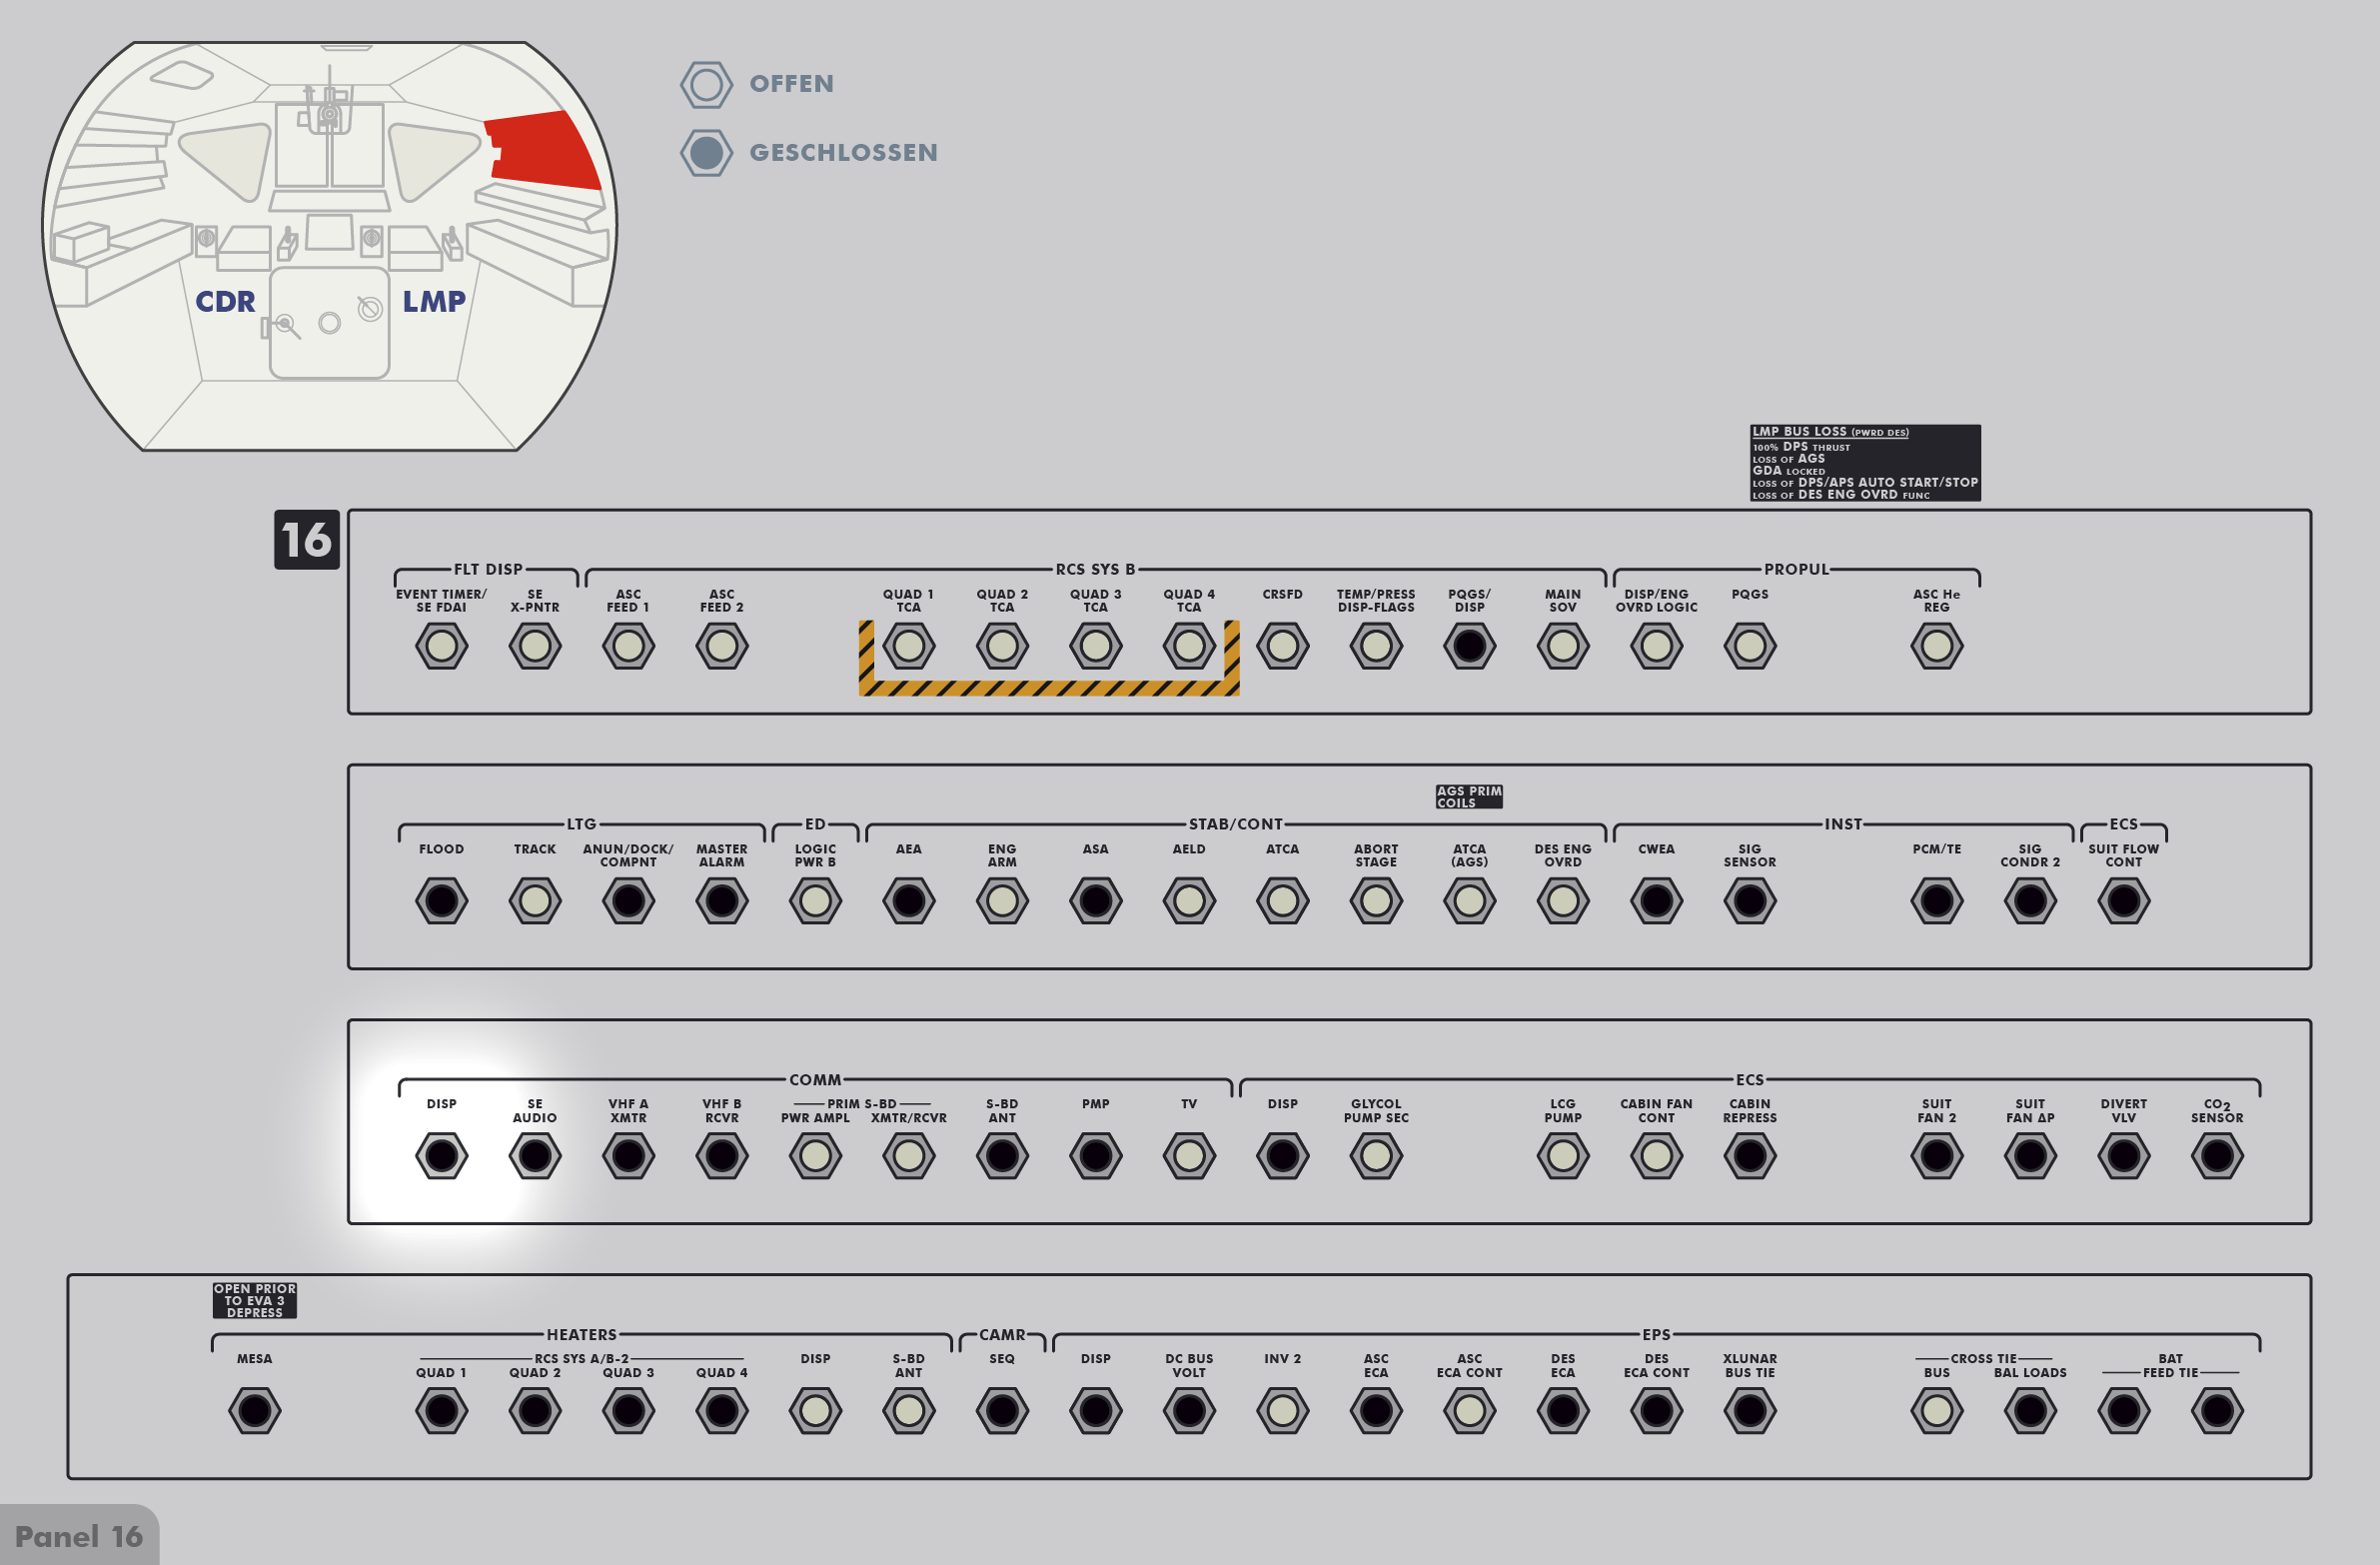Click the CO2 SENSOR breaker
The height and width of the screenshot is (1565, 2380).
click(2217, 1156)
